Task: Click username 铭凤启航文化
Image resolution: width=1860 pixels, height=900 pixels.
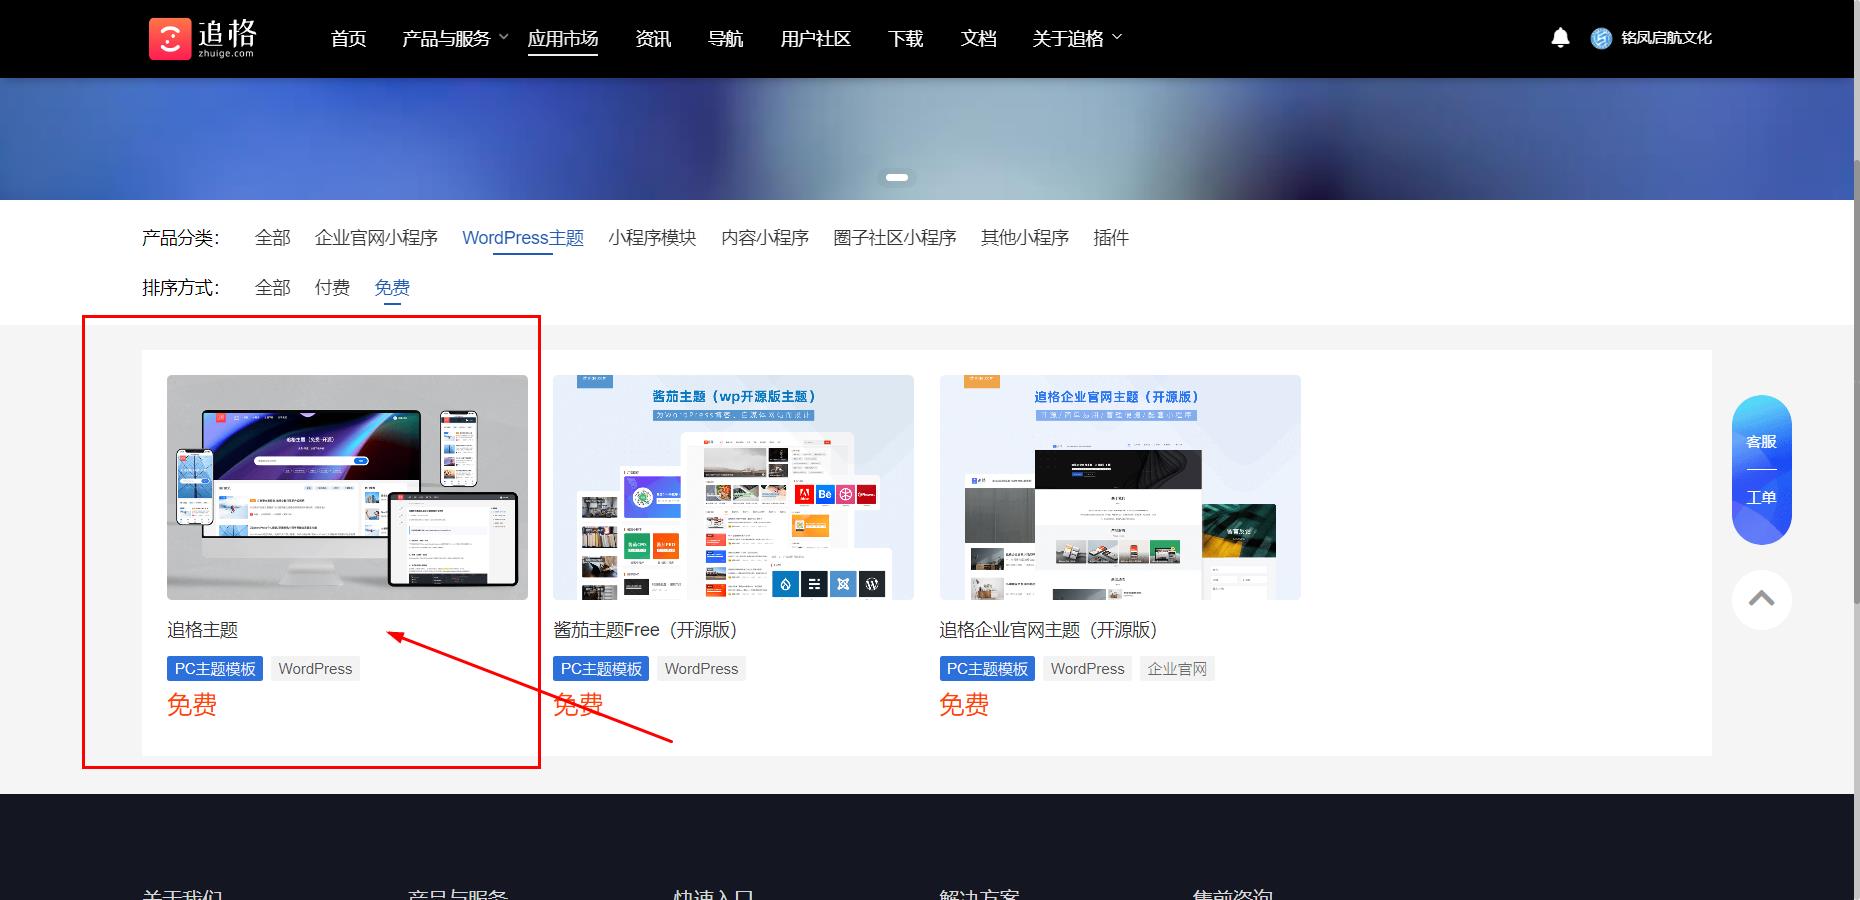Action: tap(1666, 38)
